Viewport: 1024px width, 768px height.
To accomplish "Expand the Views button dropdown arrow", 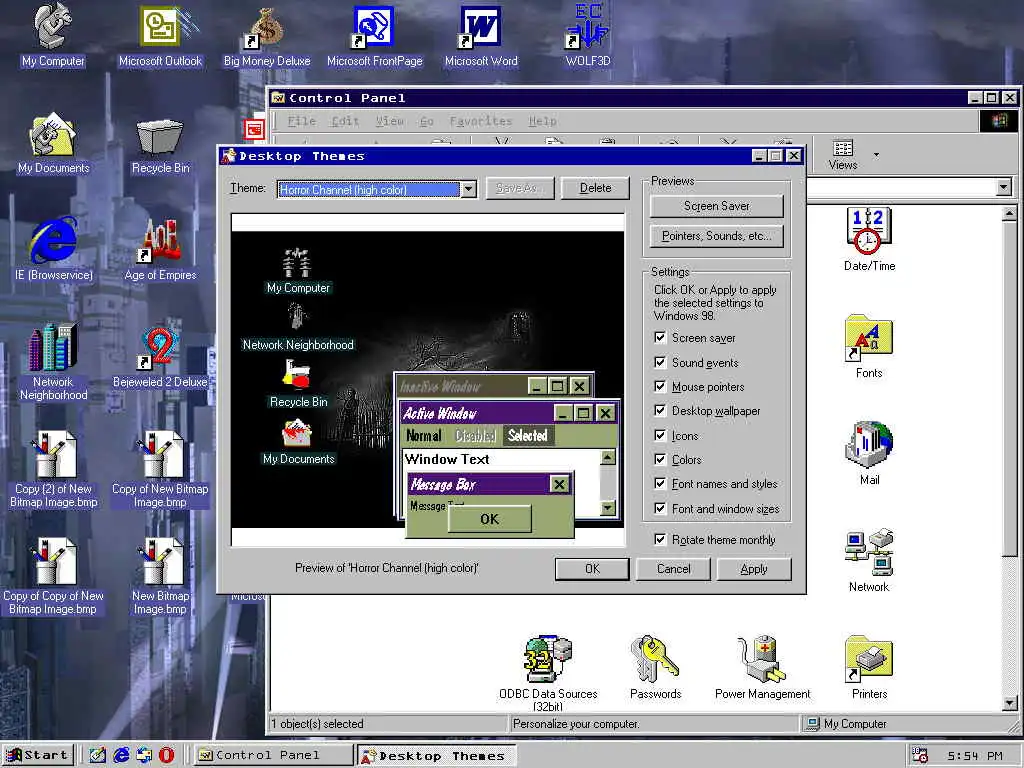I will (x=876, y=155).
